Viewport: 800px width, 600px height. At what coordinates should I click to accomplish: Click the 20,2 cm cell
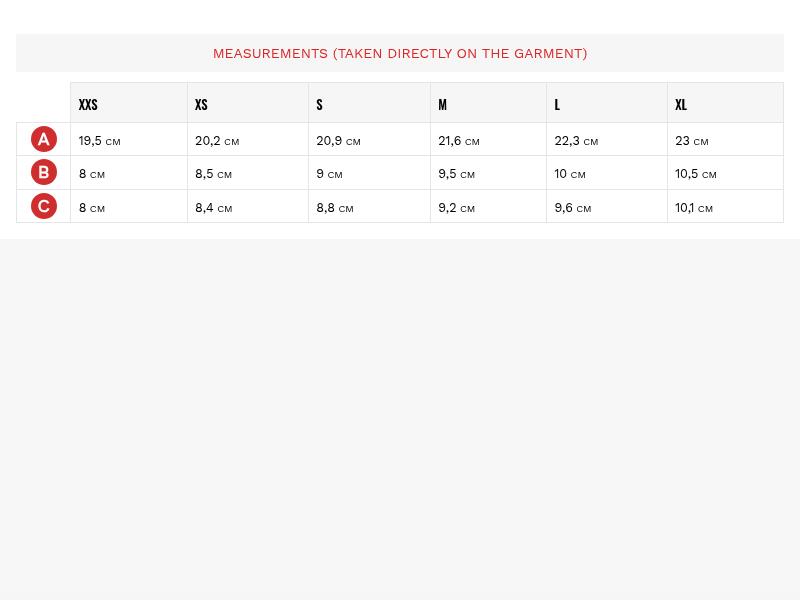coord(217,140)
